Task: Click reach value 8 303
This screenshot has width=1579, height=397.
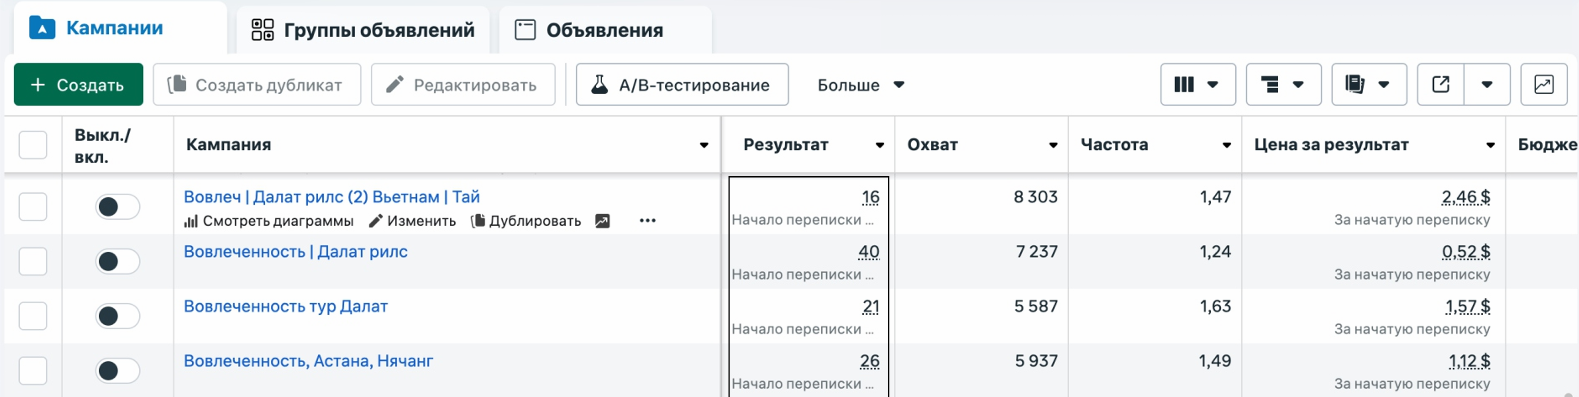Action: (x=1035, y=197)
